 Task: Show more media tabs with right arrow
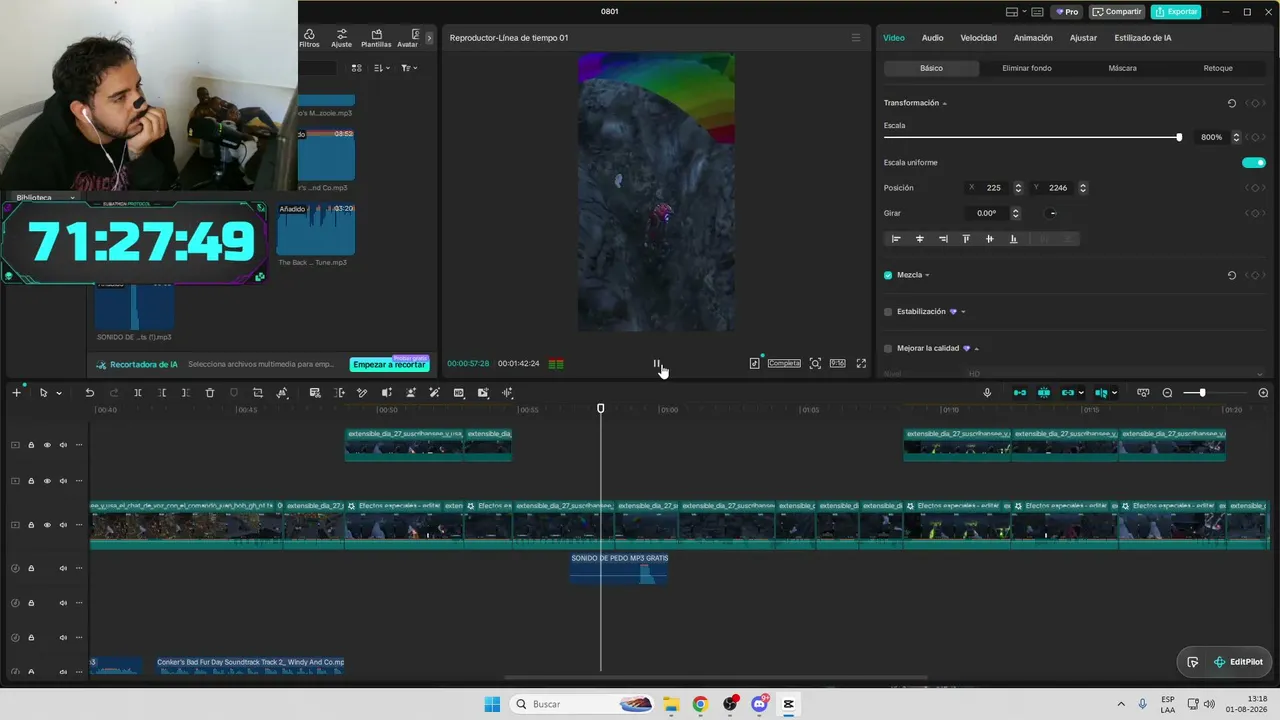click(429, 38)
